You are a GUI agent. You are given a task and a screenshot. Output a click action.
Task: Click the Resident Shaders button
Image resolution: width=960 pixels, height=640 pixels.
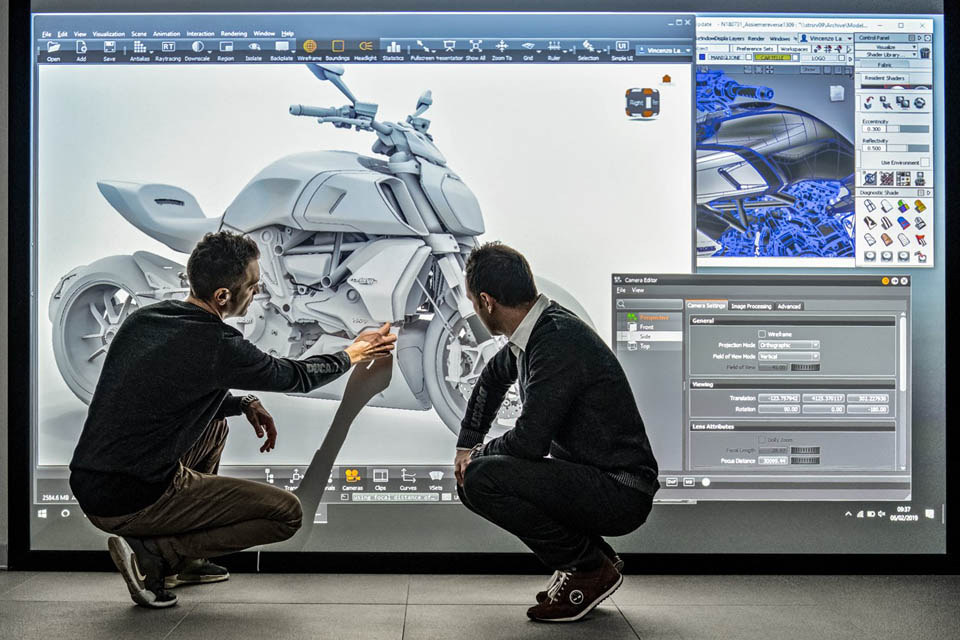click(883, 78)
